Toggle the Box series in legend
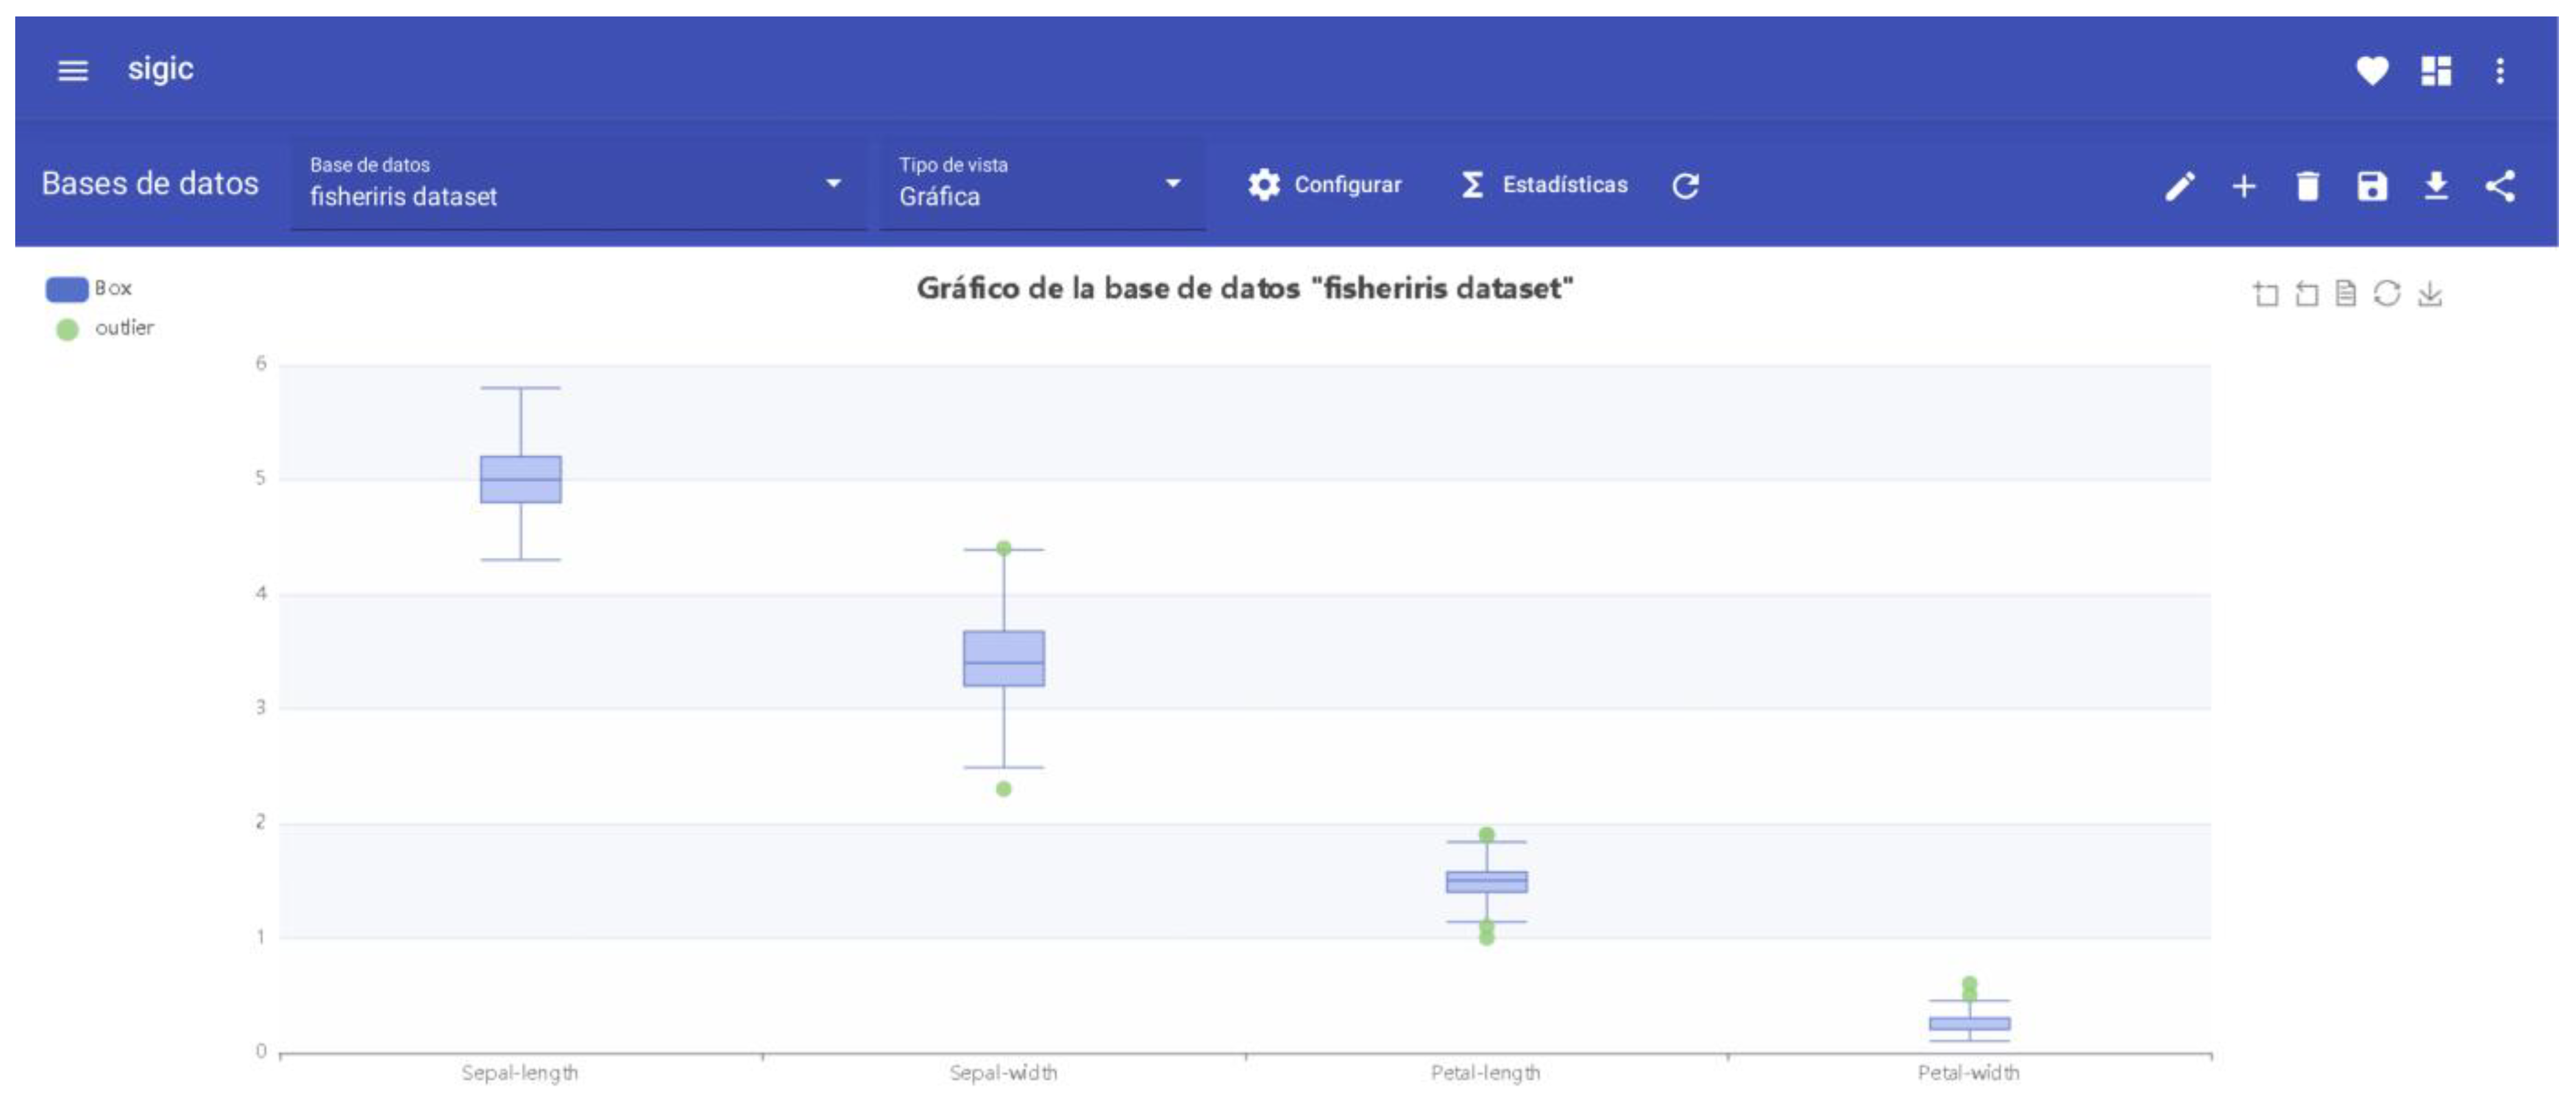Viewport: 2576px width, 1106px height. 68,289
